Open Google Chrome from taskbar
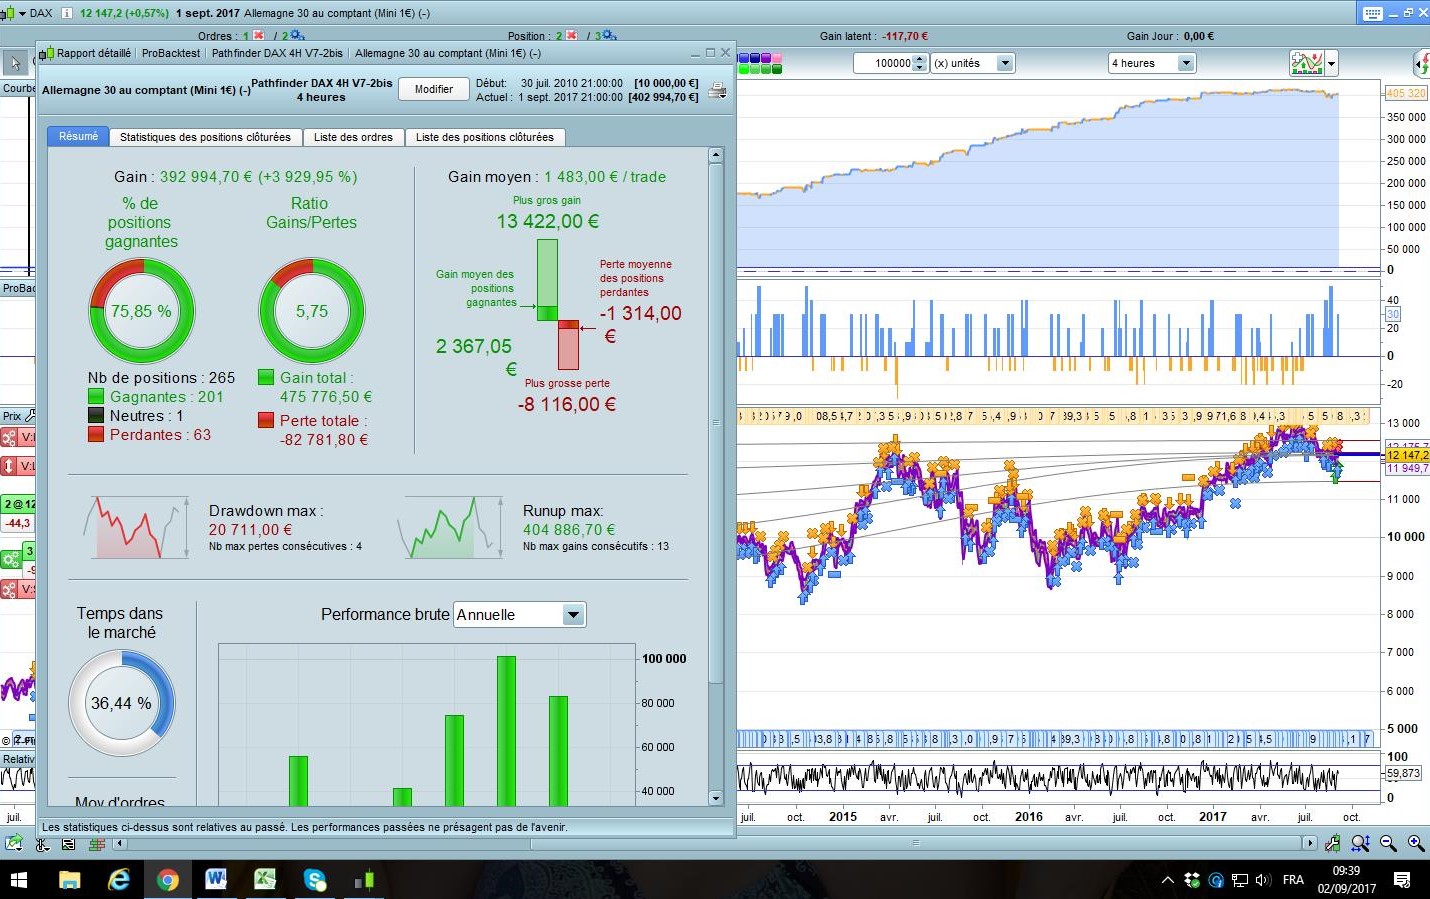The image size is (1430, 899). tap(167, 880)
